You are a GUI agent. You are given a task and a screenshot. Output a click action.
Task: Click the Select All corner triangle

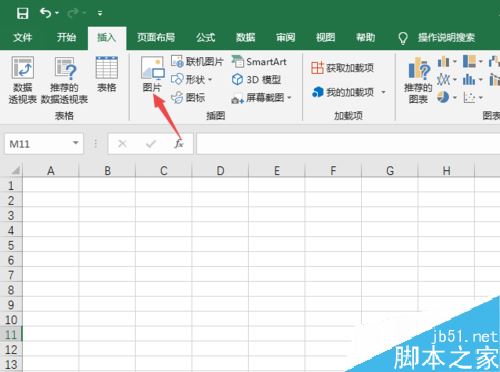[x=15, y=171]
